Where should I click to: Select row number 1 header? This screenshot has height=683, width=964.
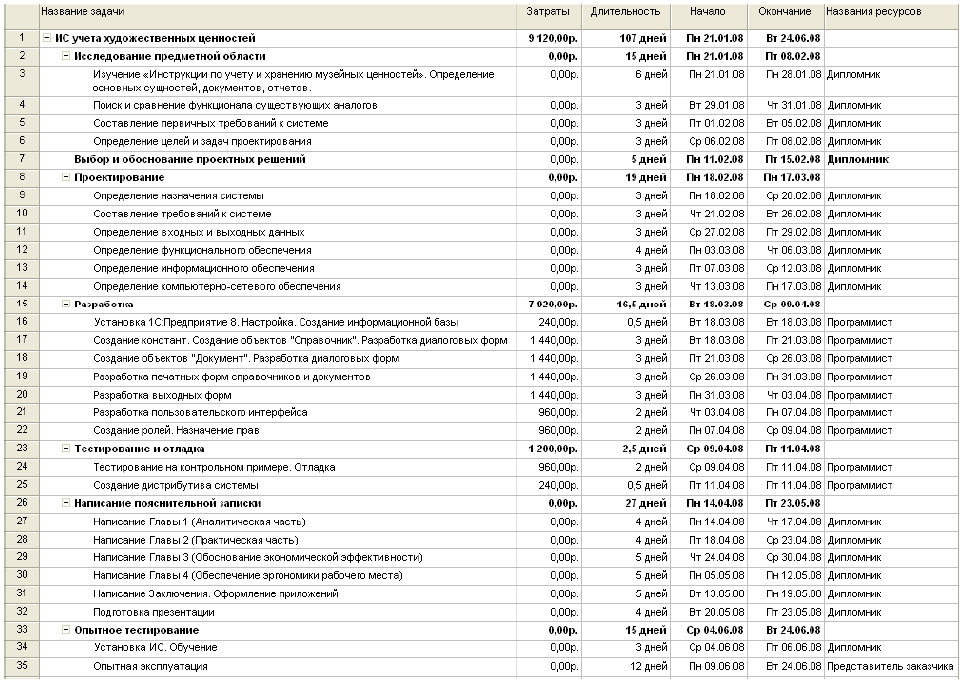coord(22,38)
